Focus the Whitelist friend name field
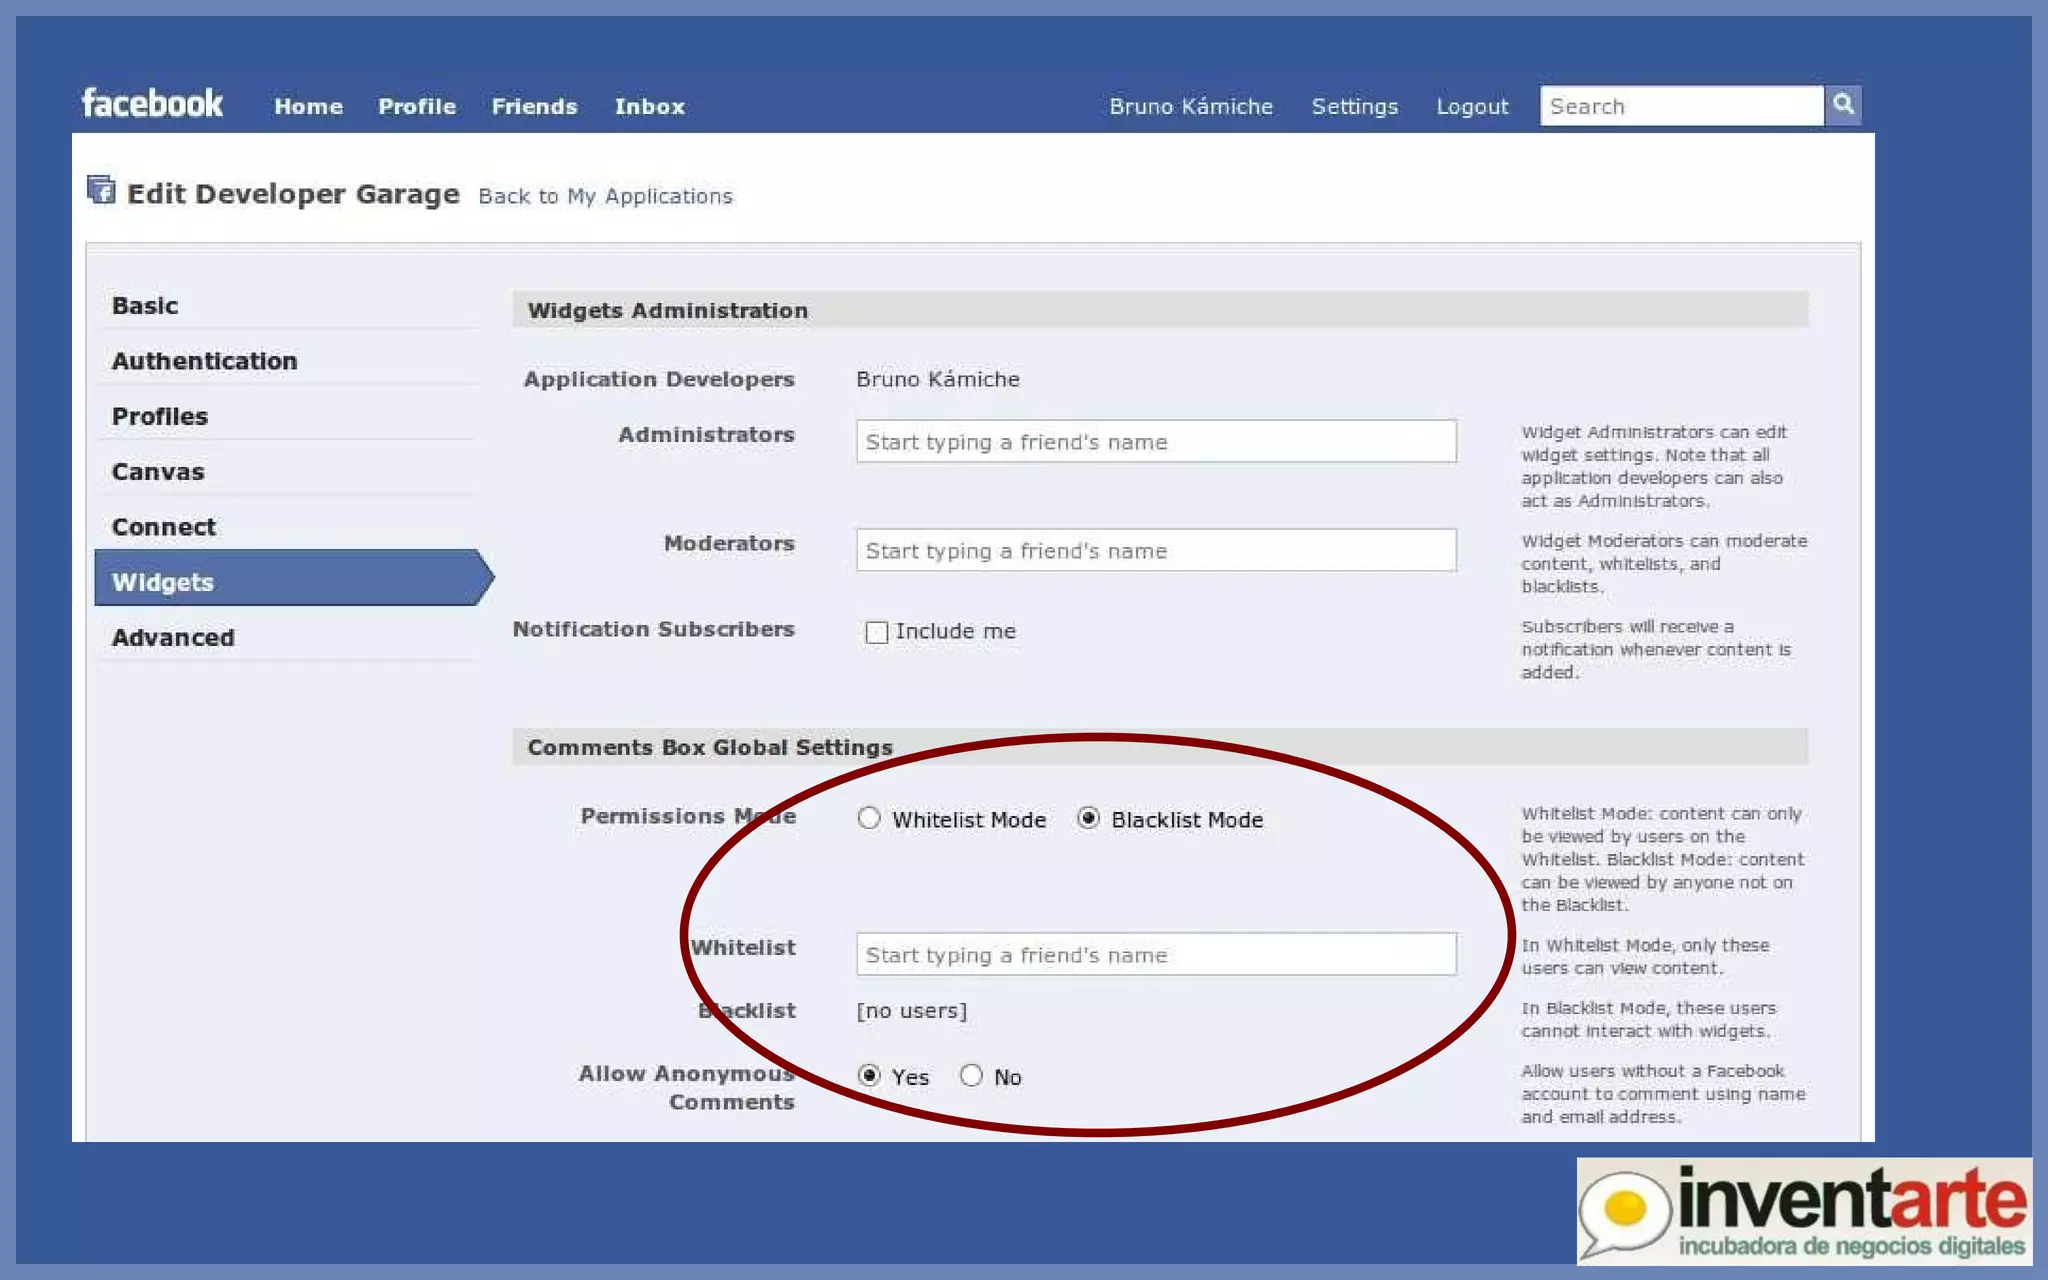 tap(1155, 955)
